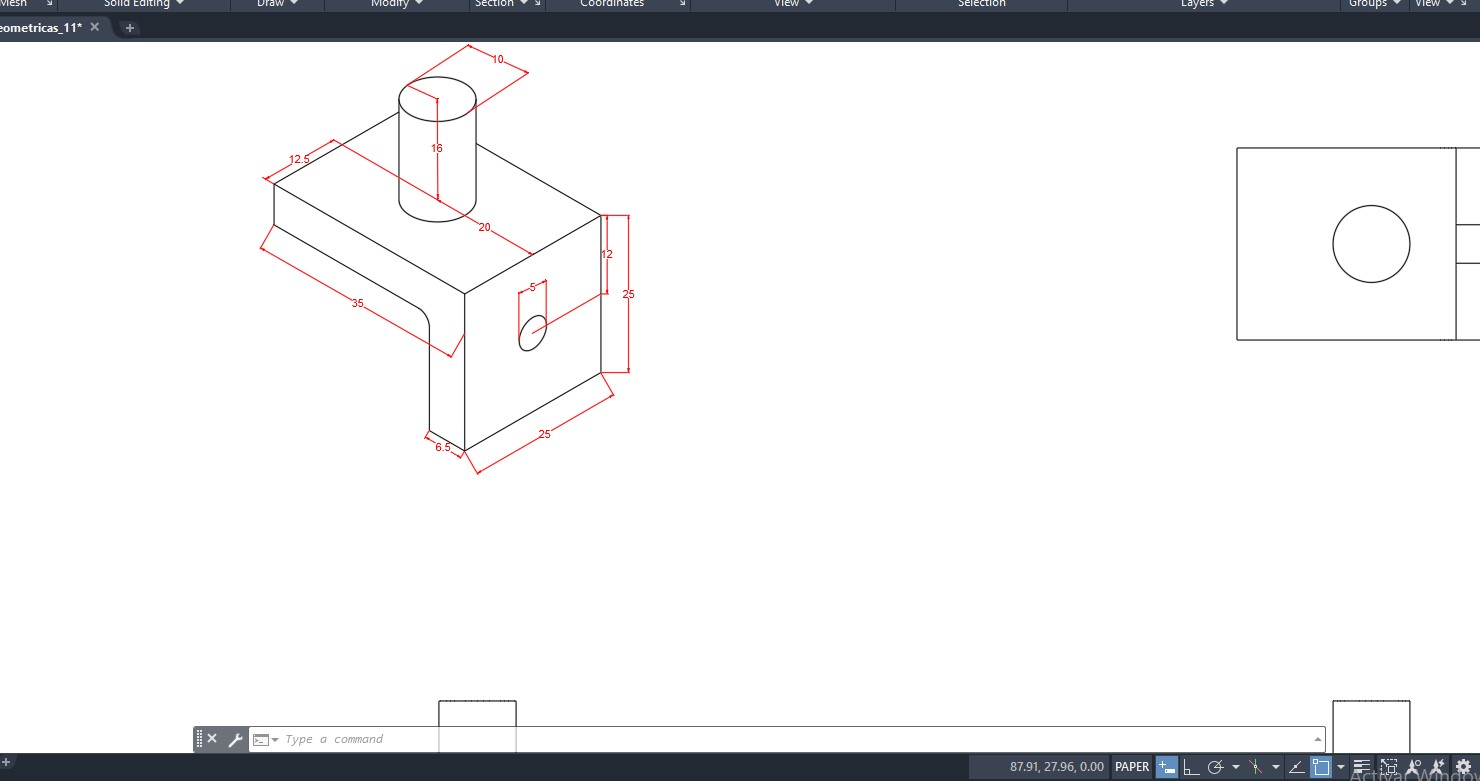The height and width of the screenshot is (781, 1480).
Task: Toggle dynamic input in status bar
Action: (1166, 767)
